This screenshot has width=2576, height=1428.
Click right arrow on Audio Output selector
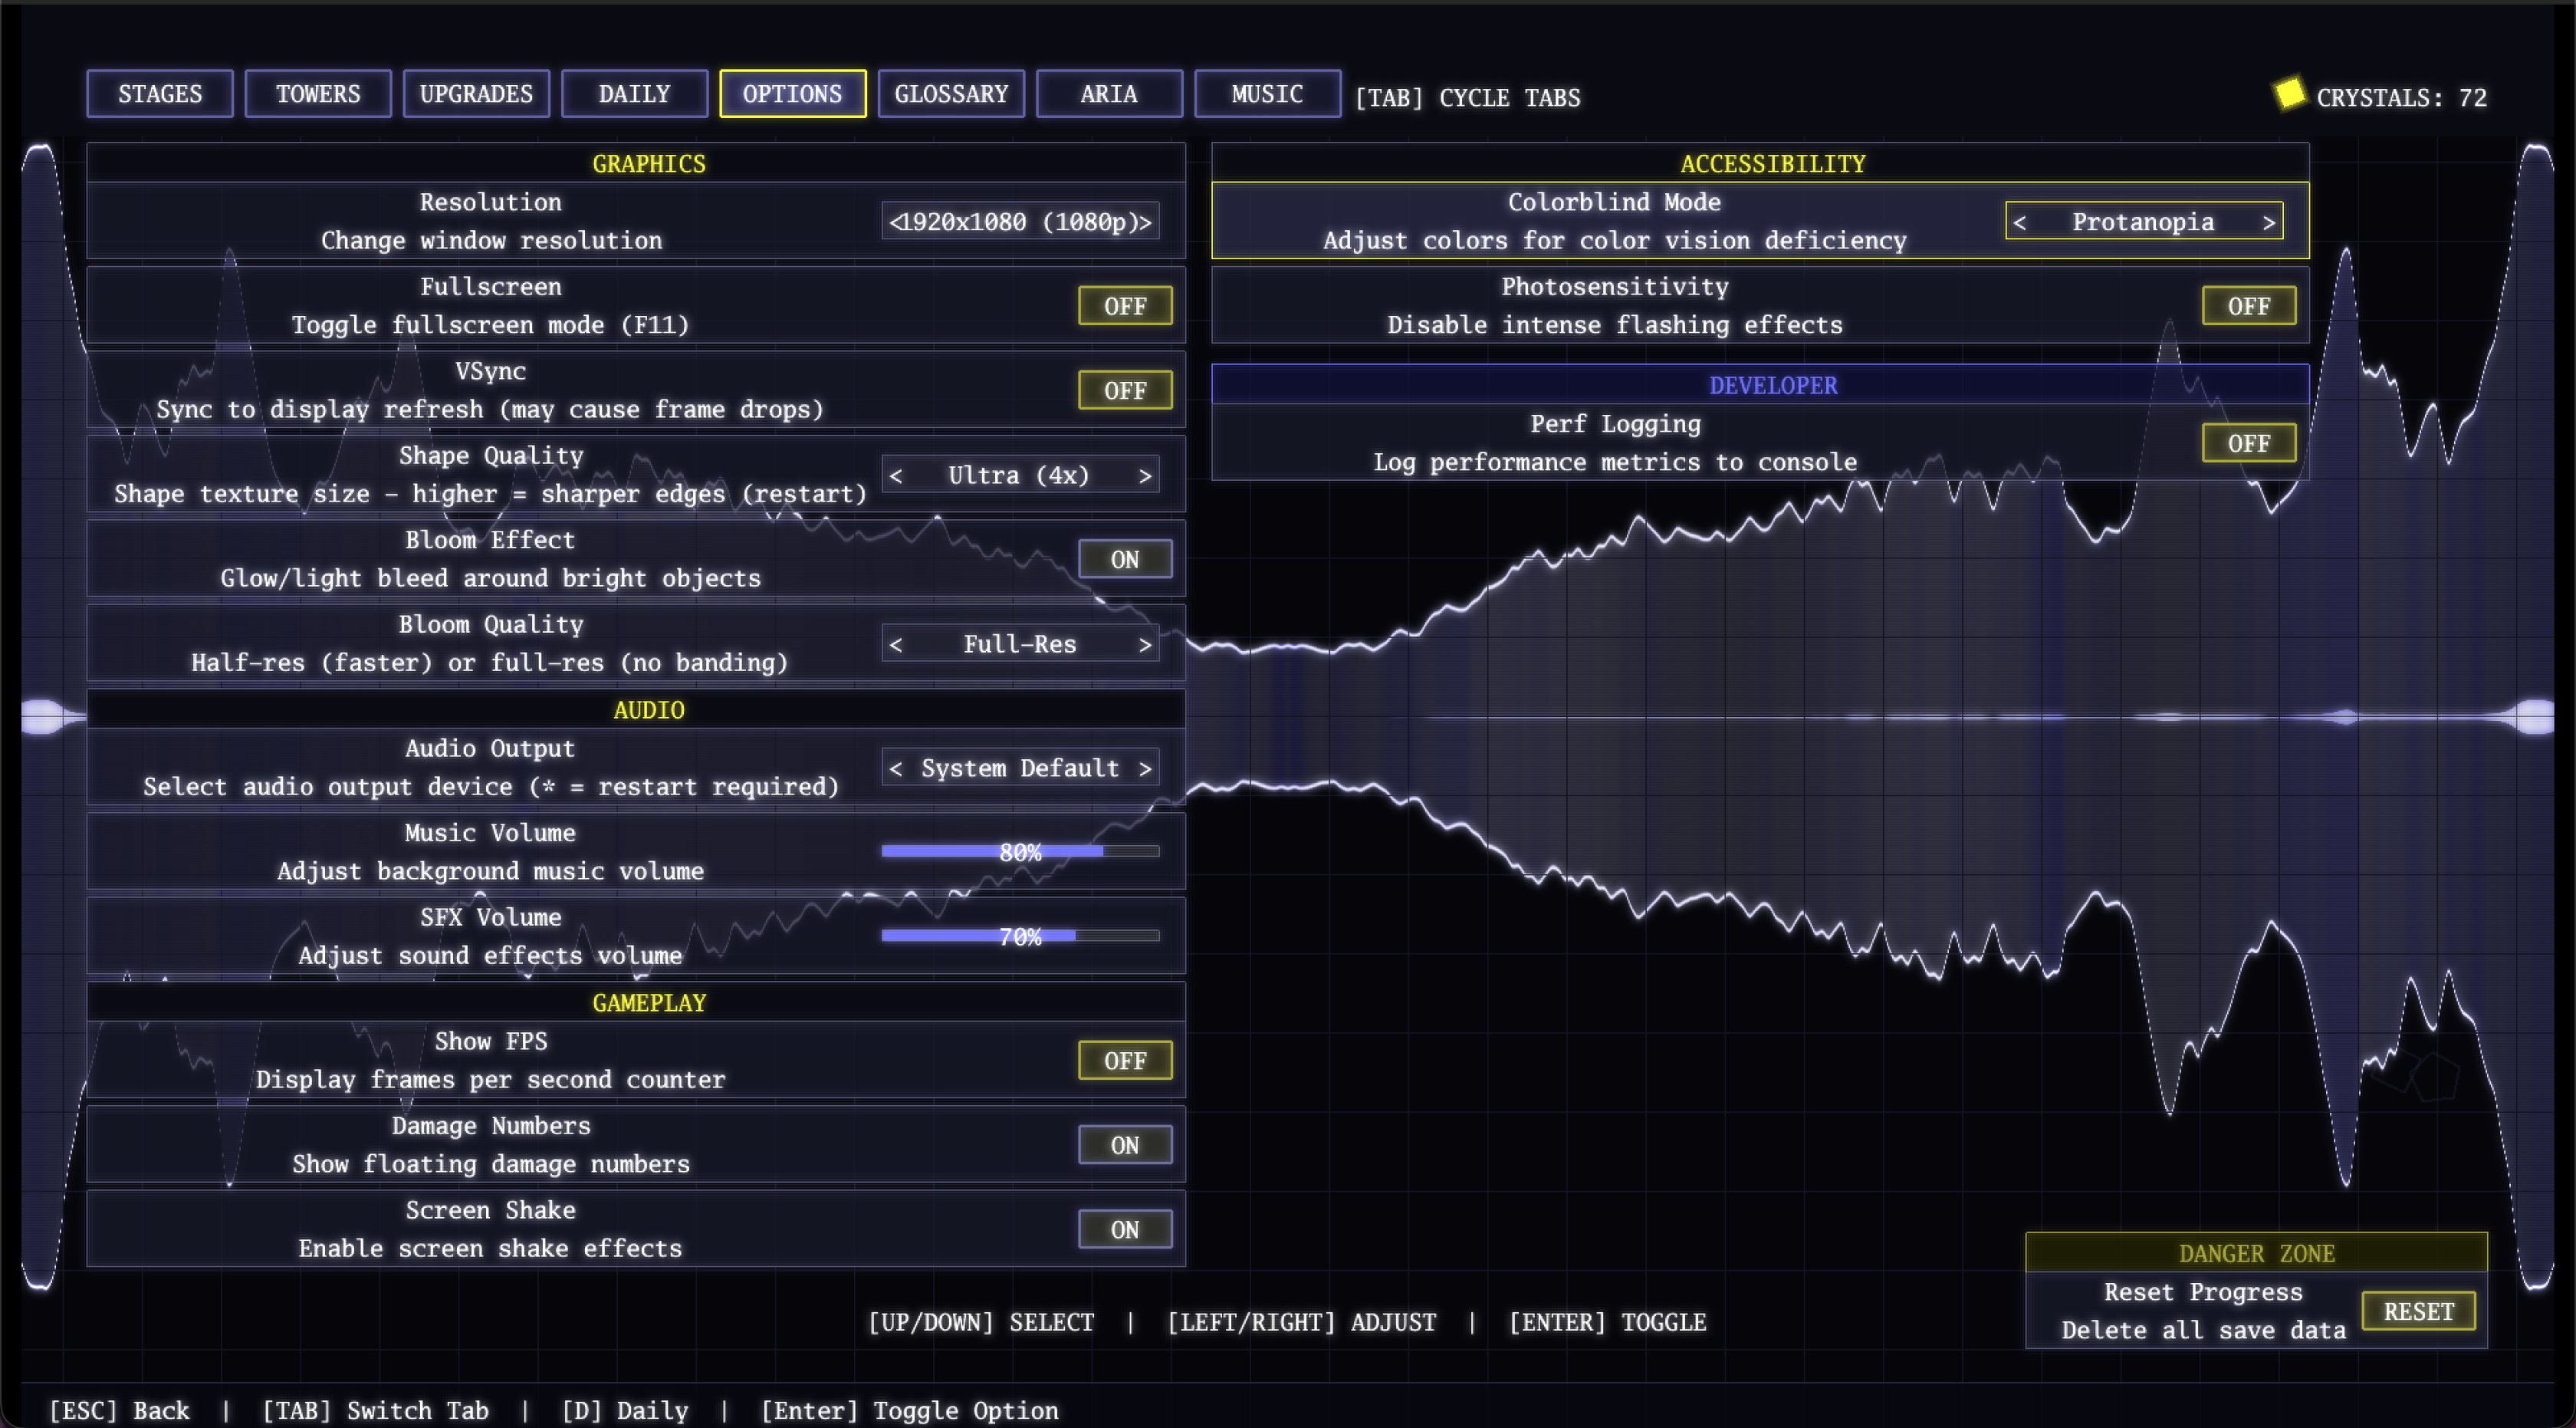[1145, 769]
